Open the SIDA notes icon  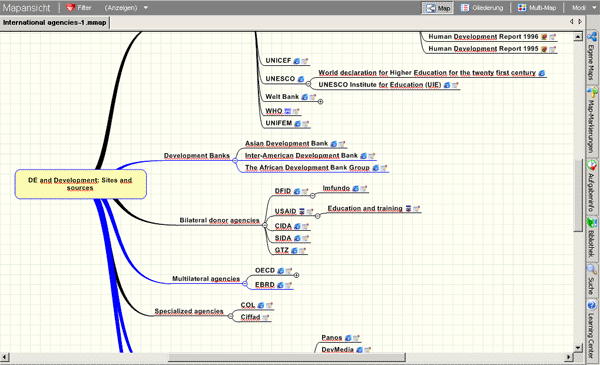(305, 238)
